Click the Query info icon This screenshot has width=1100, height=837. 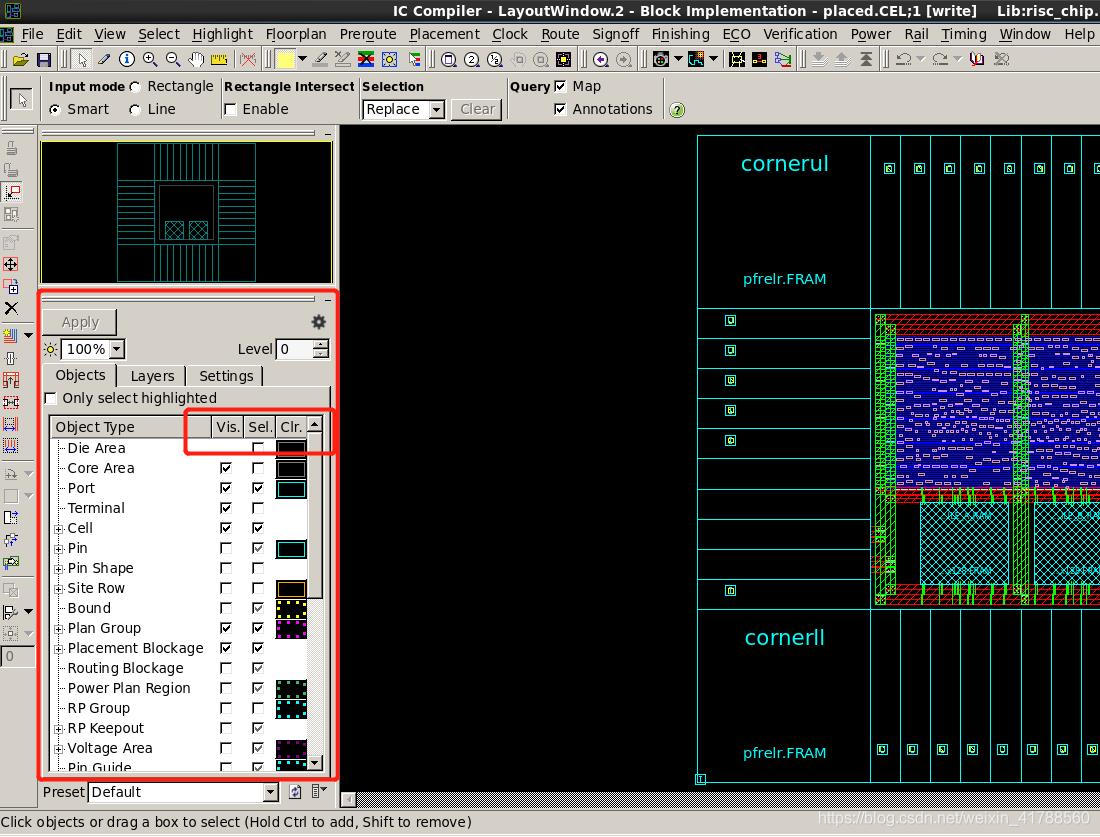(127, 60)
